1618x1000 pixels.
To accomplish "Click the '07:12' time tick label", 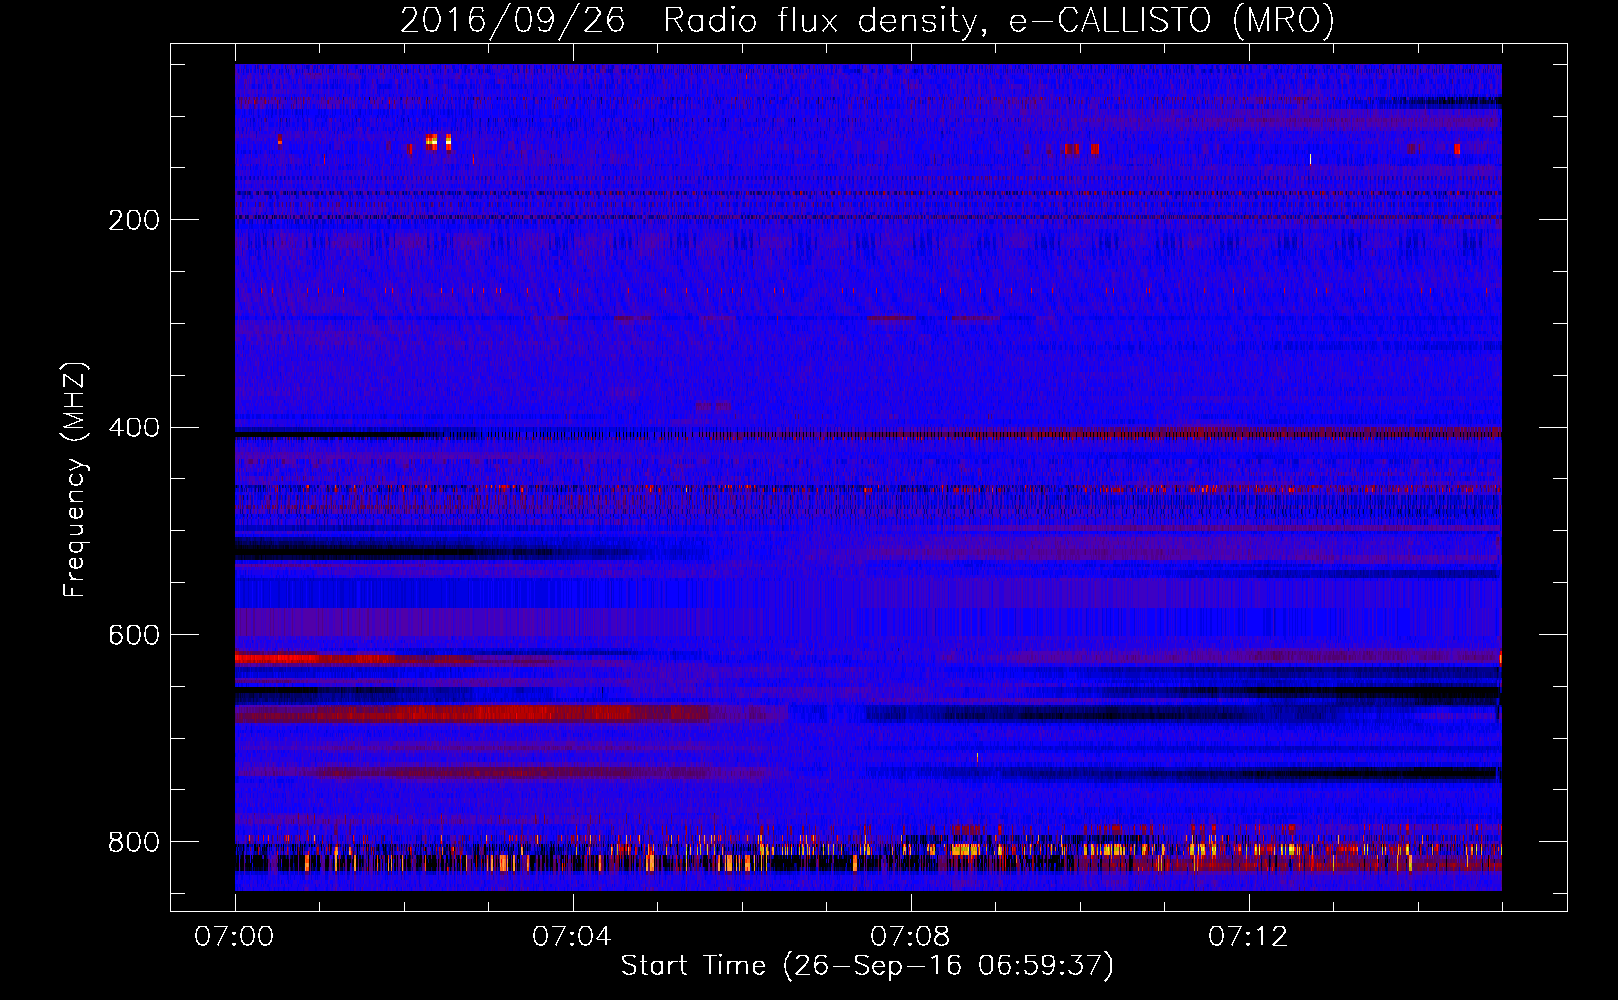I will 1249,937.
